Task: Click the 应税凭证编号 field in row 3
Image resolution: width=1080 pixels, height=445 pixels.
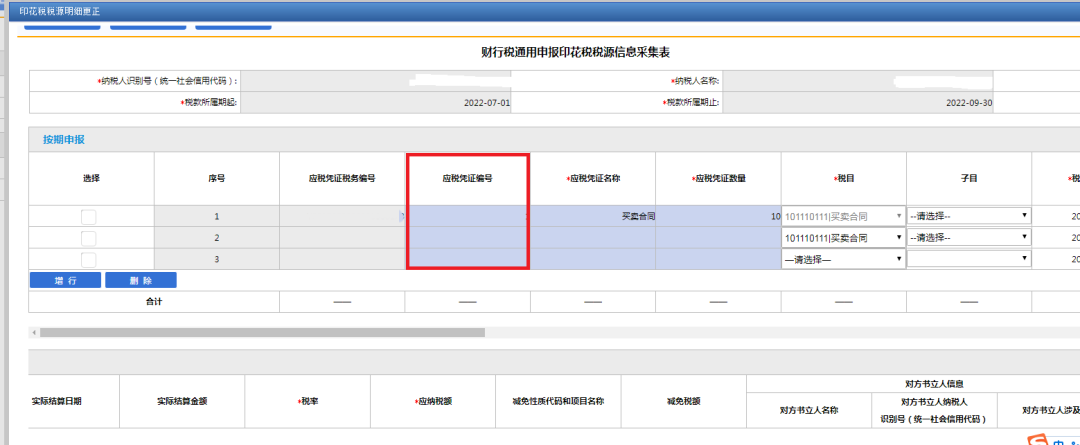Action: tap(468, 259)
